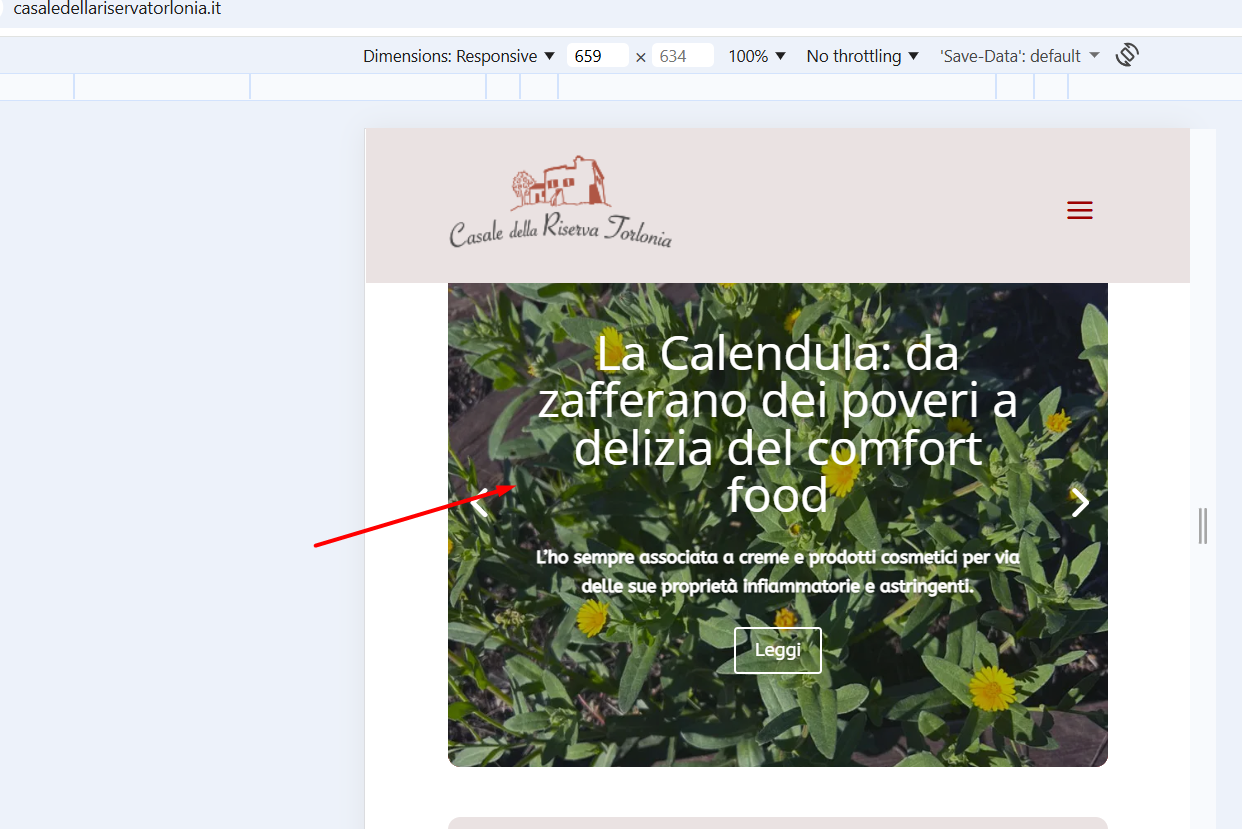Open the No throttling dropdown
Viewport: 1242px width, 829px height.
(862, 56)
